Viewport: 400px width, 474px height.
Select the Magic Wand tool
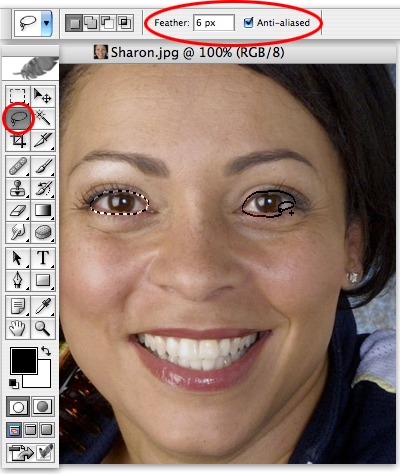coord(43,119)
